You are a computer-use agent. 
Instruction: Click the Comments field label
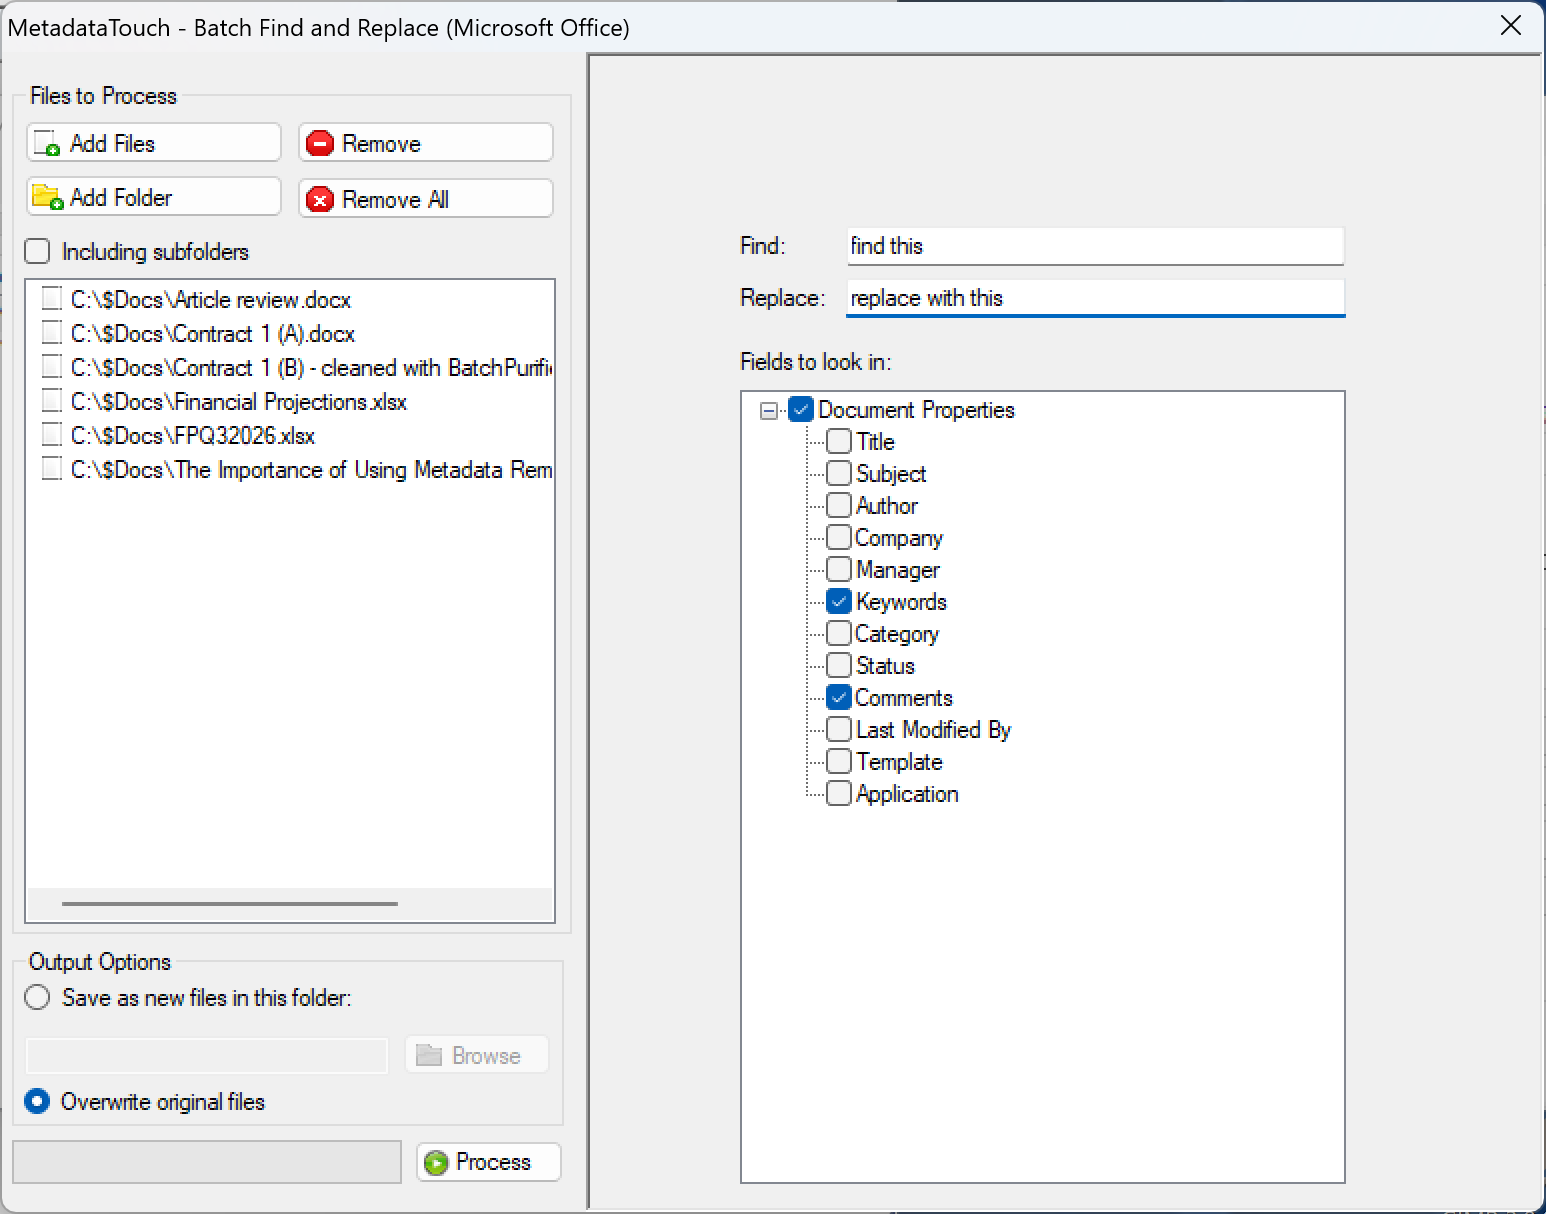pyautogui.click(x=904, y=697)
